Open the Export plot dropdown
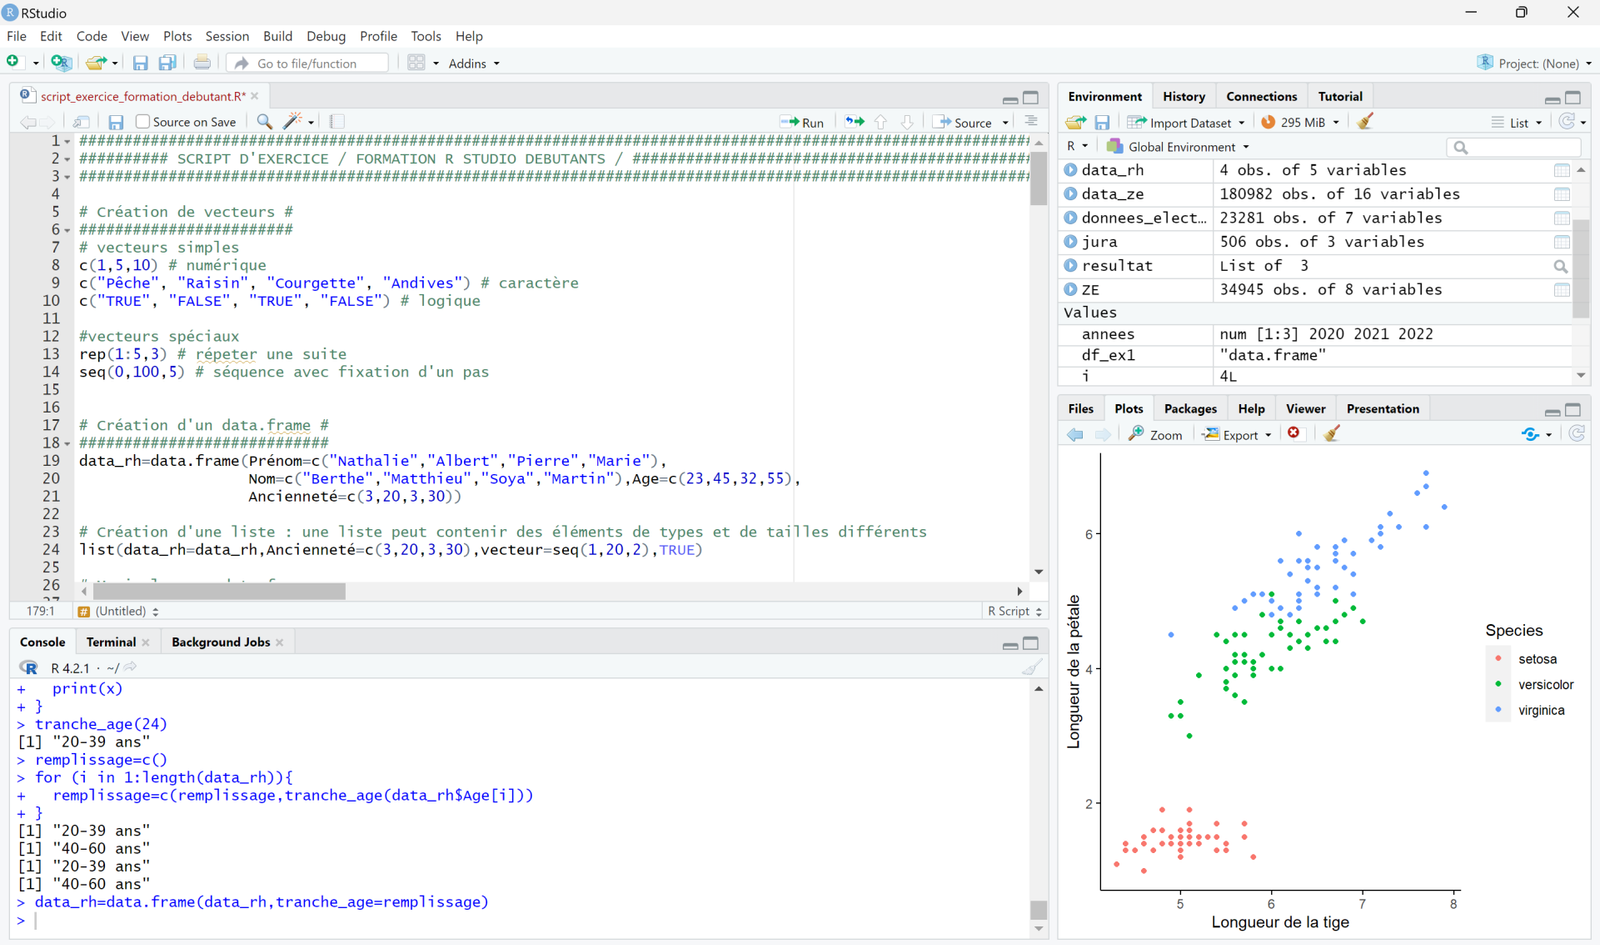 click(x=1237, y=434)
